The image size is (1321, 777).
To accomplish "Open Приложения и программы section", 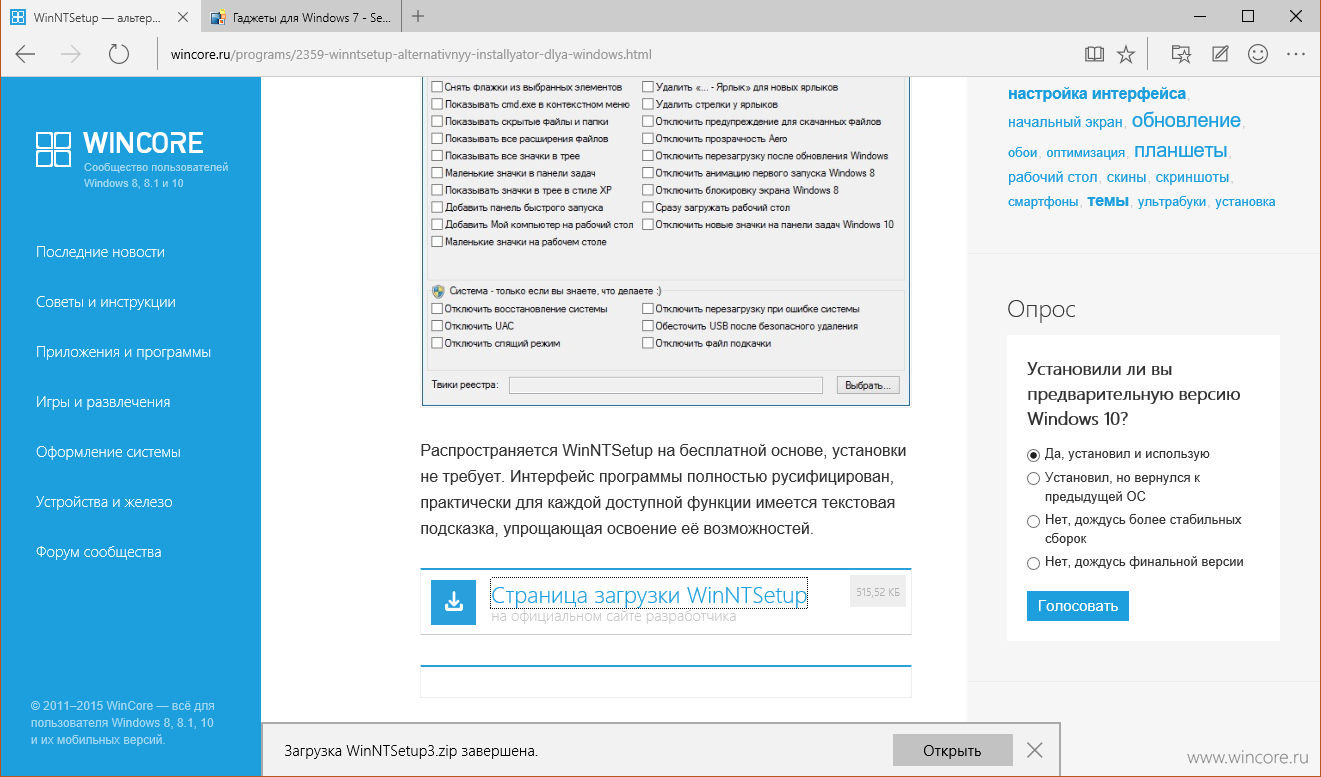I will 123,352.
